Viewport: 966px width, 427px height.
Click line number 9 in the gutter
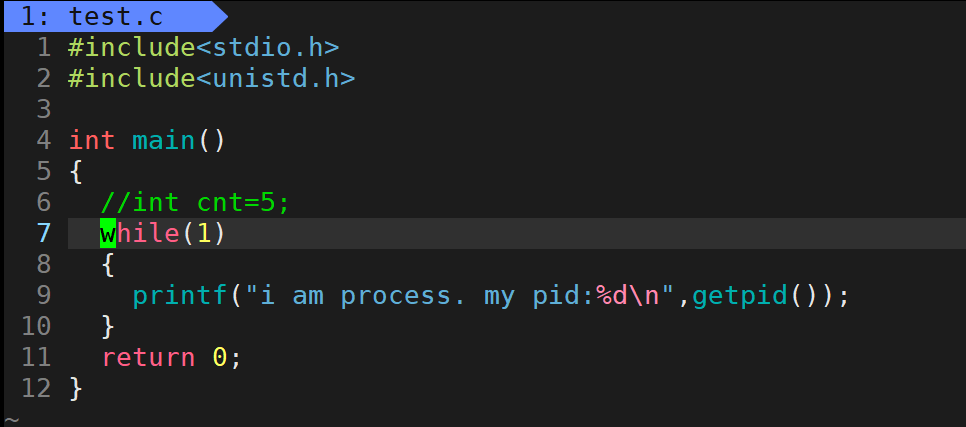click(x=43, y=296)
